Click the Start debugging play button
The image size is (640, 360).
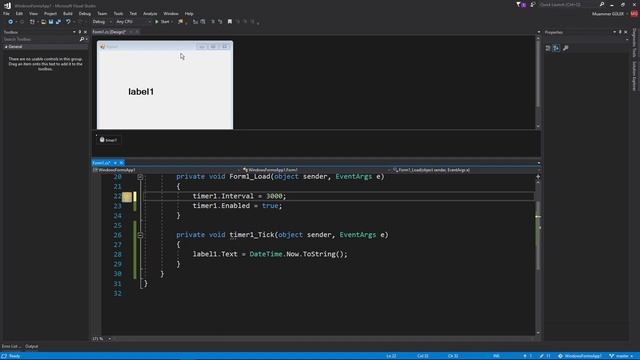tap(162, 22)
